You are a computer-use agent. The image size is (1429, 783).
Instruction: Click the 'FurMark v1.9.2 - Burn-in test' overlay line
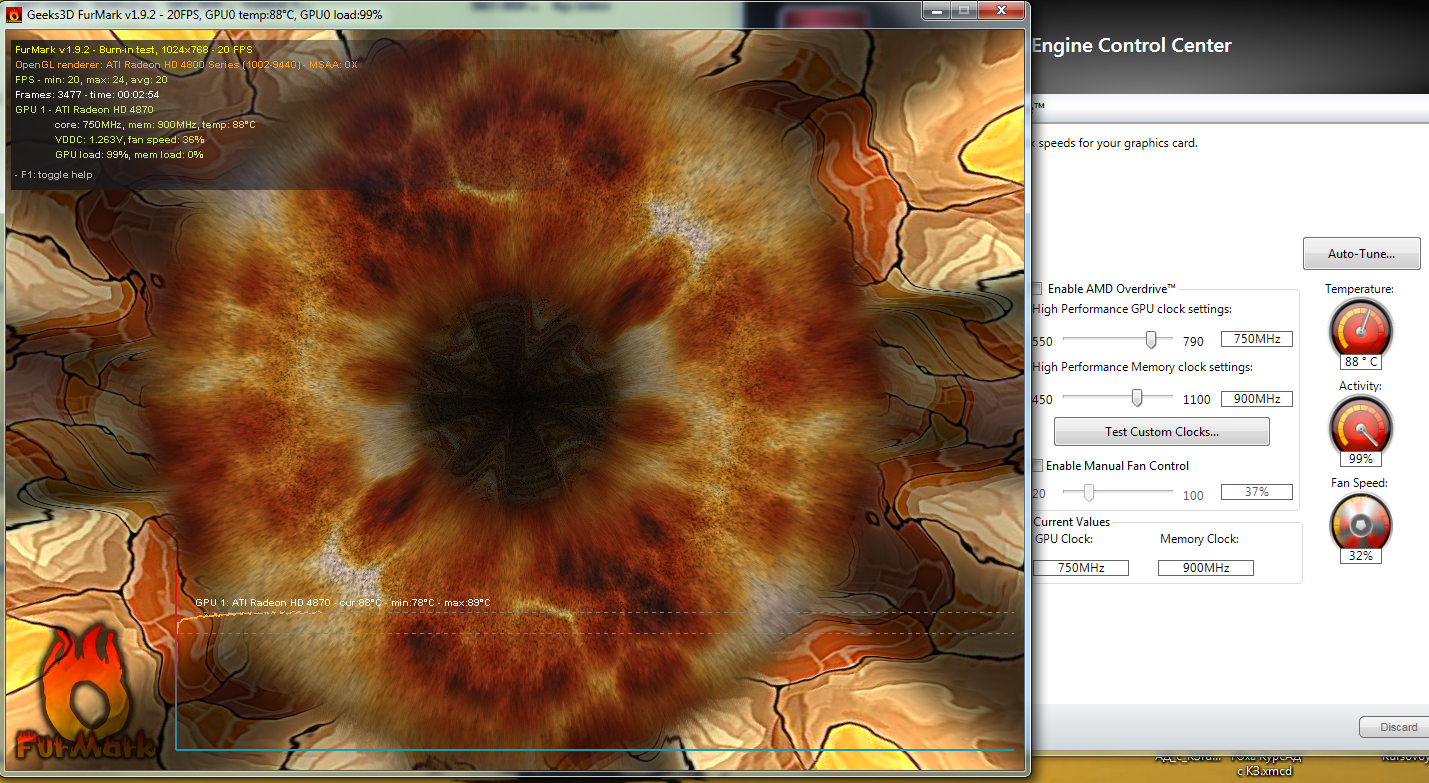tap(134, 49)
